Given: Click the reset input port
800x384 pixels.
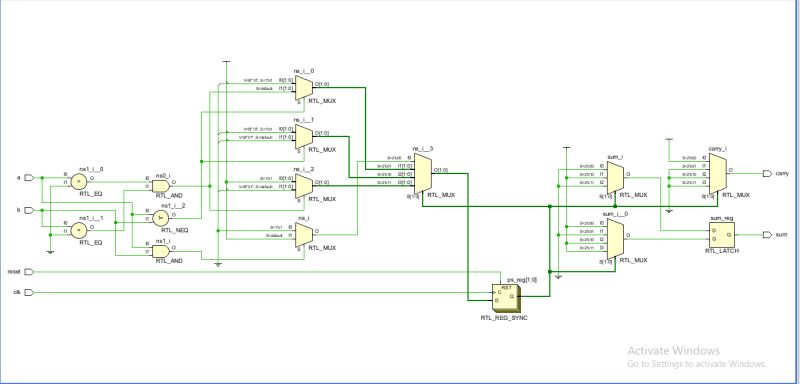Looking at the screenshot, I should (29, 272).
